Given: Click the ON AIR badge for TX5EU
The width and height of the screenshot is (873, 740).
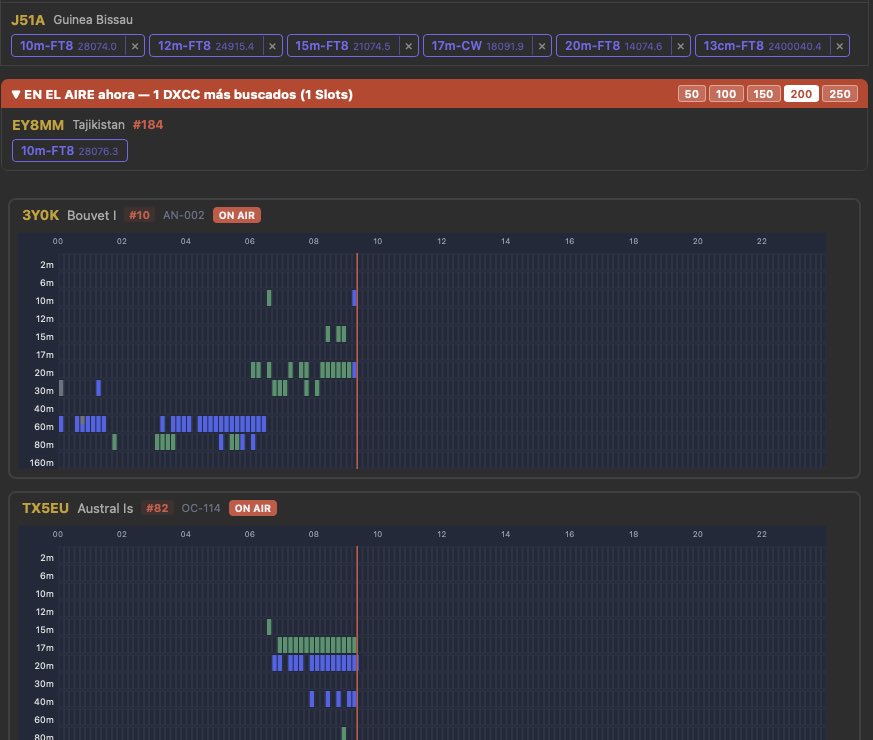Looking at the screenshot, I should click(253, 508).
